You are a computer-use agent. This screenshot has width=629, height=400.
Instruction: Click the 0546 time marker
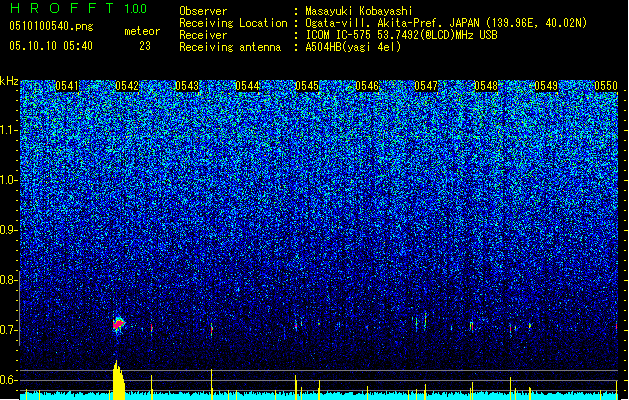pyautogui.click(x=367, y=86)
